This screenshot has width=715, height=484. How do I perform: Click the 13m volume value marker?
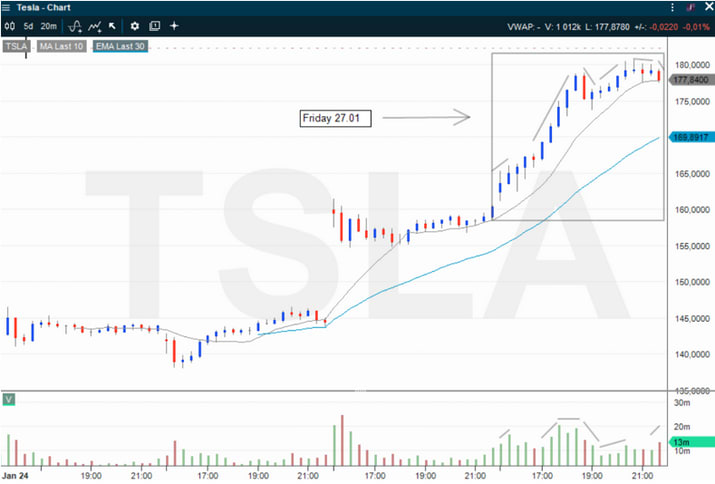click(x=691, y=442)
